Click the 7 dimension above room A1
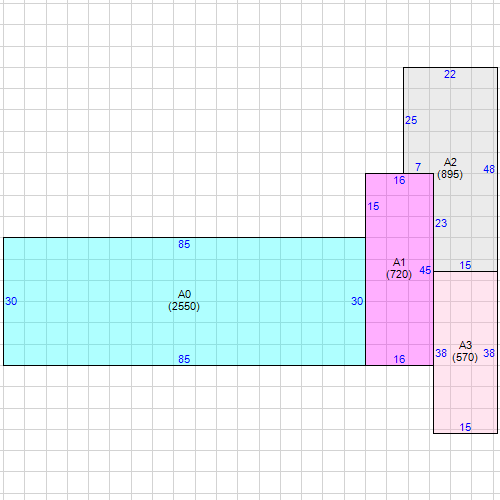Image resolution: width=500 pixels, height=500 pixels. 418,167
